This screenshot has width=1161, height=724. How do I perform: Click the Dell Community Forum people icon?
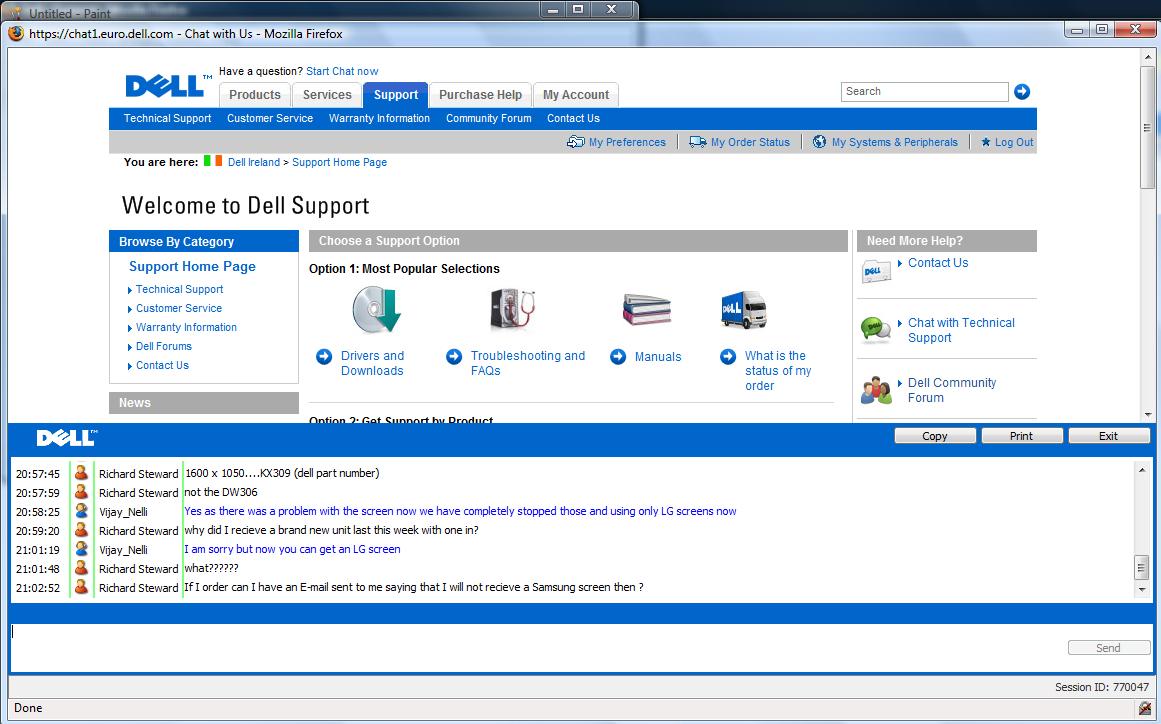(x=876, y=390)
